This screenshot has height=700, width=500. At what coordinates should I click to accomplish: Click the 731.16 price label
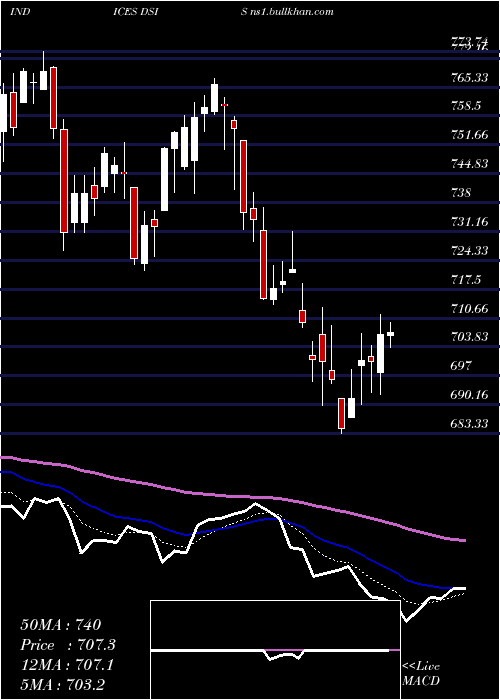point(469,222)
